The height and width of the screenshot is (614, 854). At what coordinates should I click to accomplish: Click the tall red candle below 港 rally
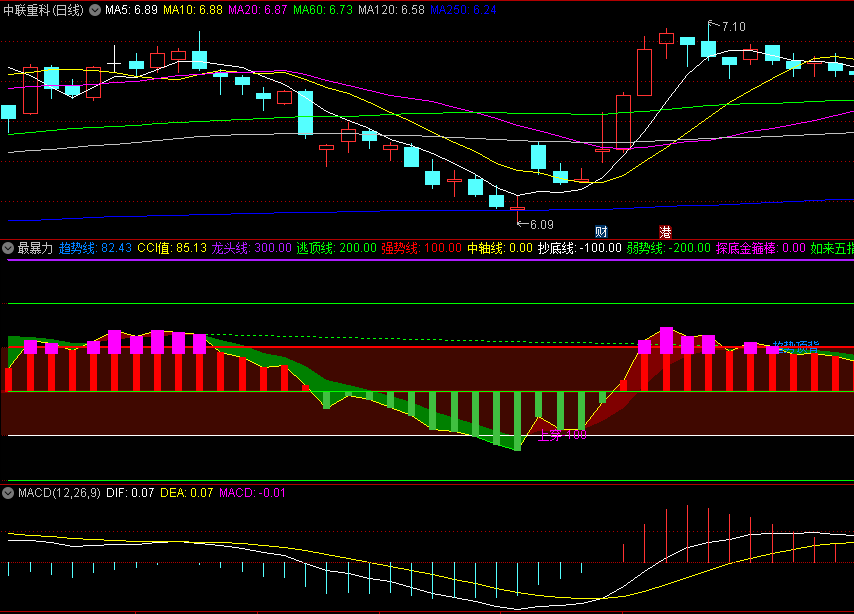click(644, 72)
